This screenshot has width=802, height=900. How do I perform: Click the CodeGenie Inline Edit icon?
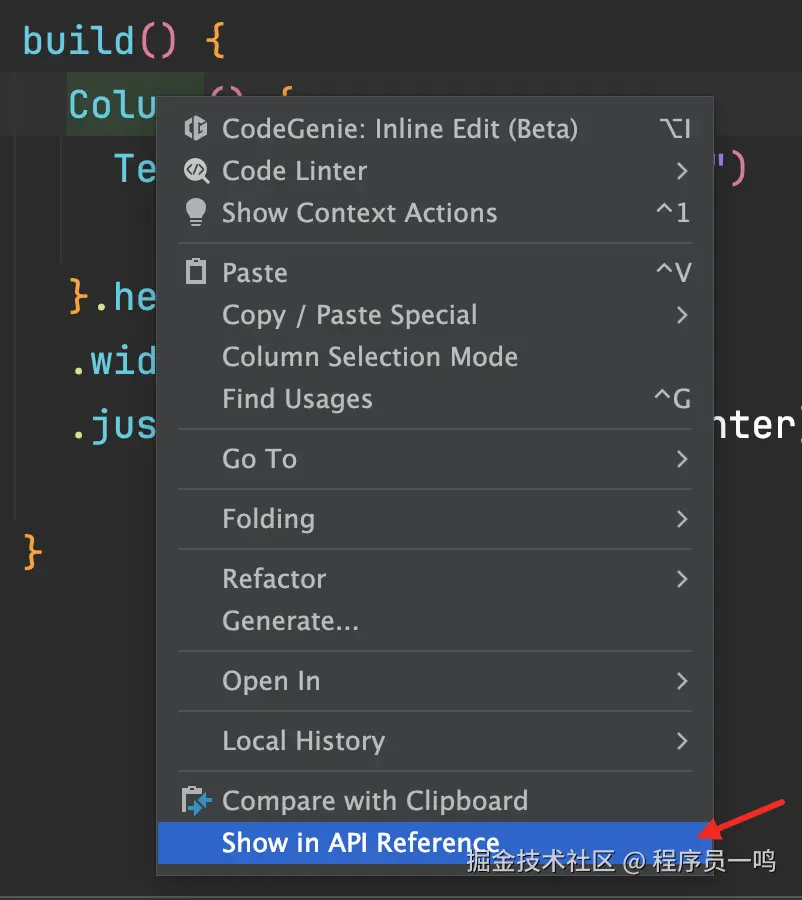point(196,129)
